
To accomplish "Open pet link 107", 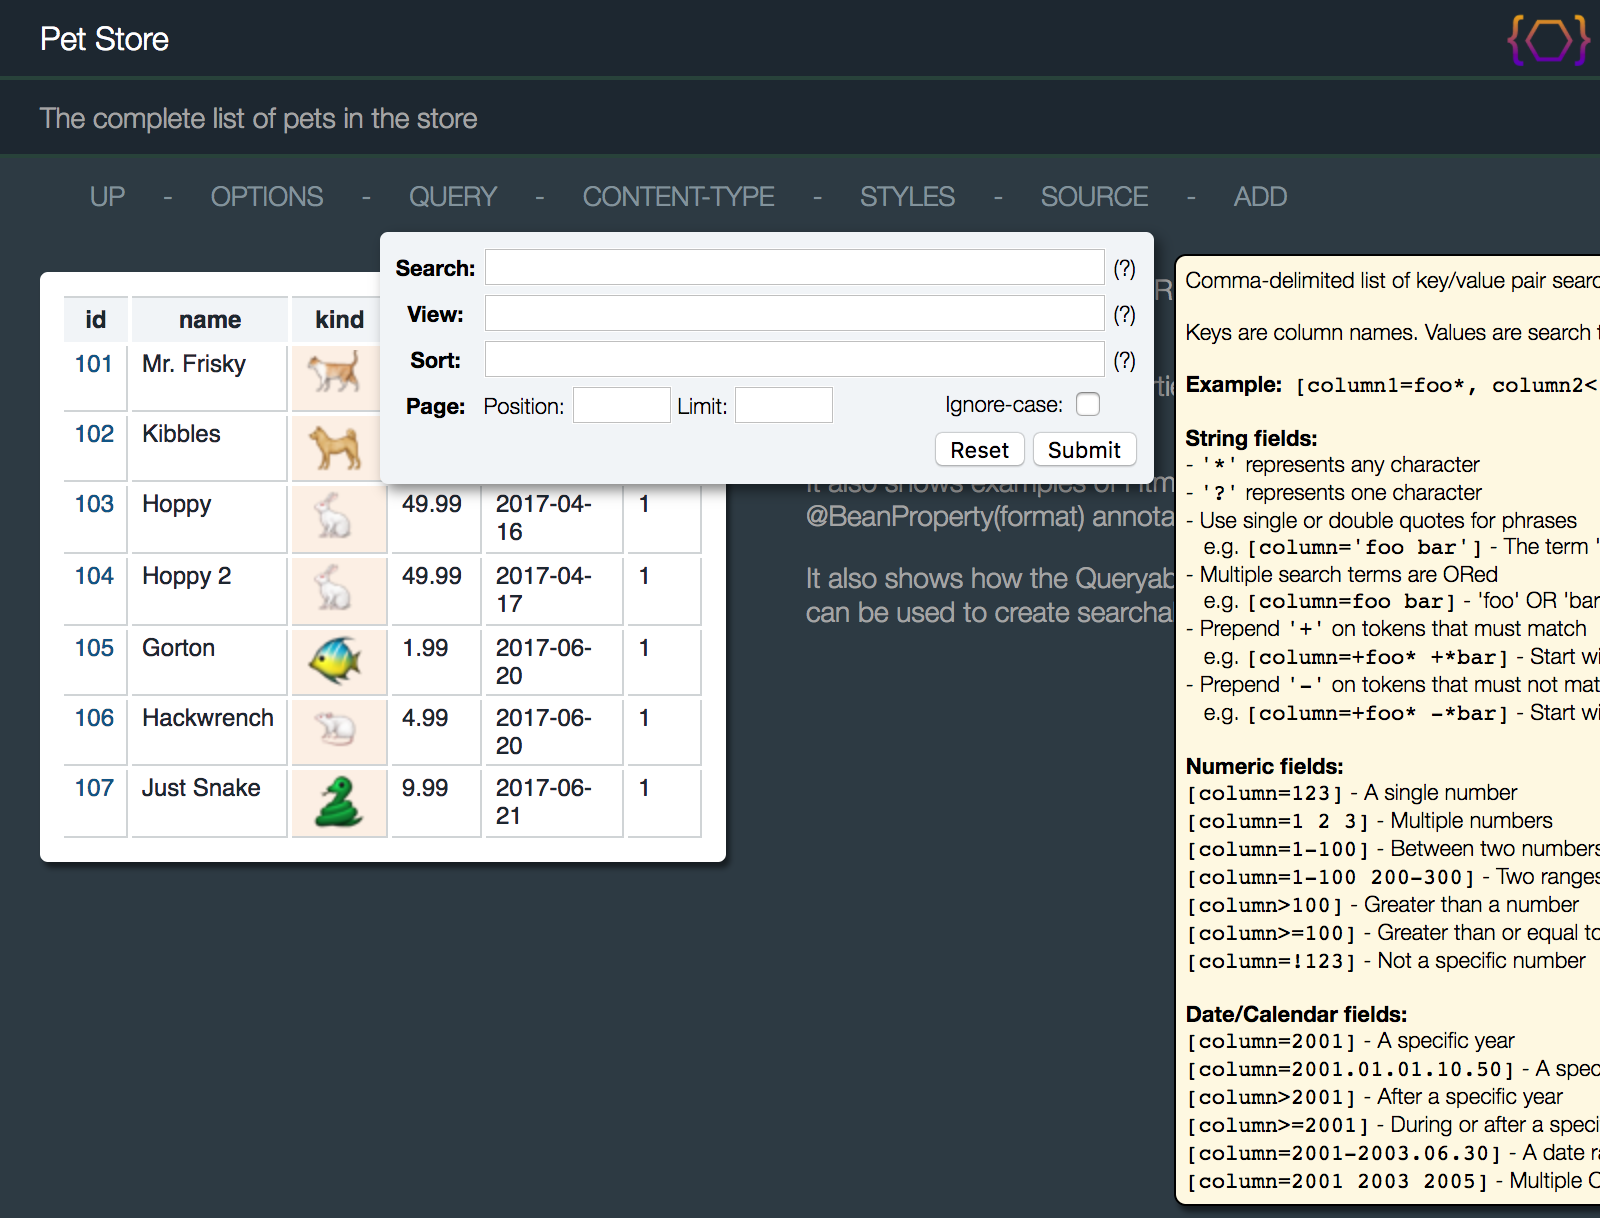I will 94,788.
